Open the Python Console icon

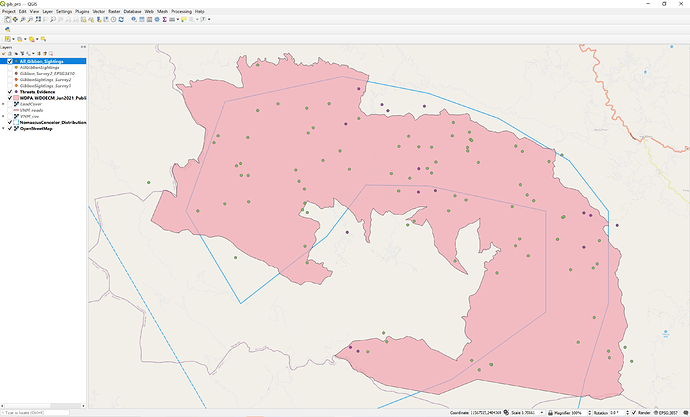[x=7, y=29]
